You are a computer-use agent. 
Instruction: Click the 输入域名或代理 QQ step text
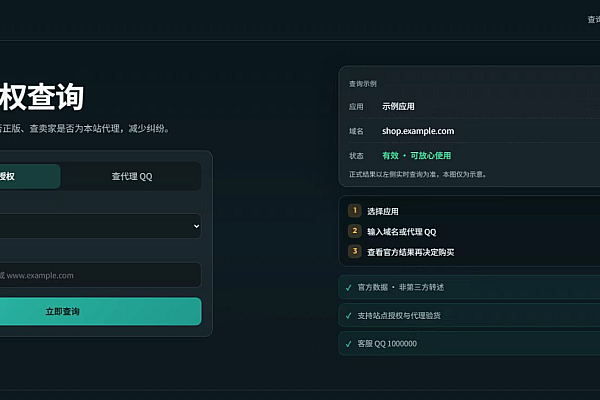401,232
